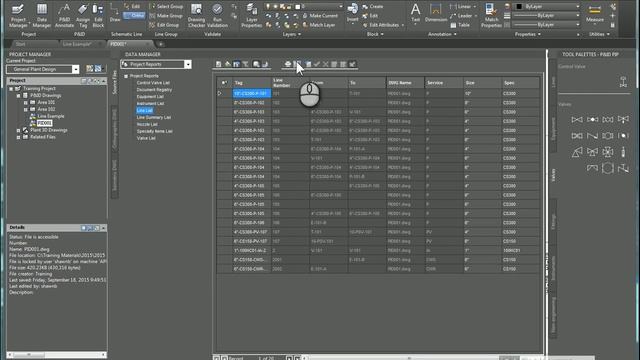The width and height of the screenshot is (640, 360).
Task: Select the Valve List report
Action: (x=146, y=138)
